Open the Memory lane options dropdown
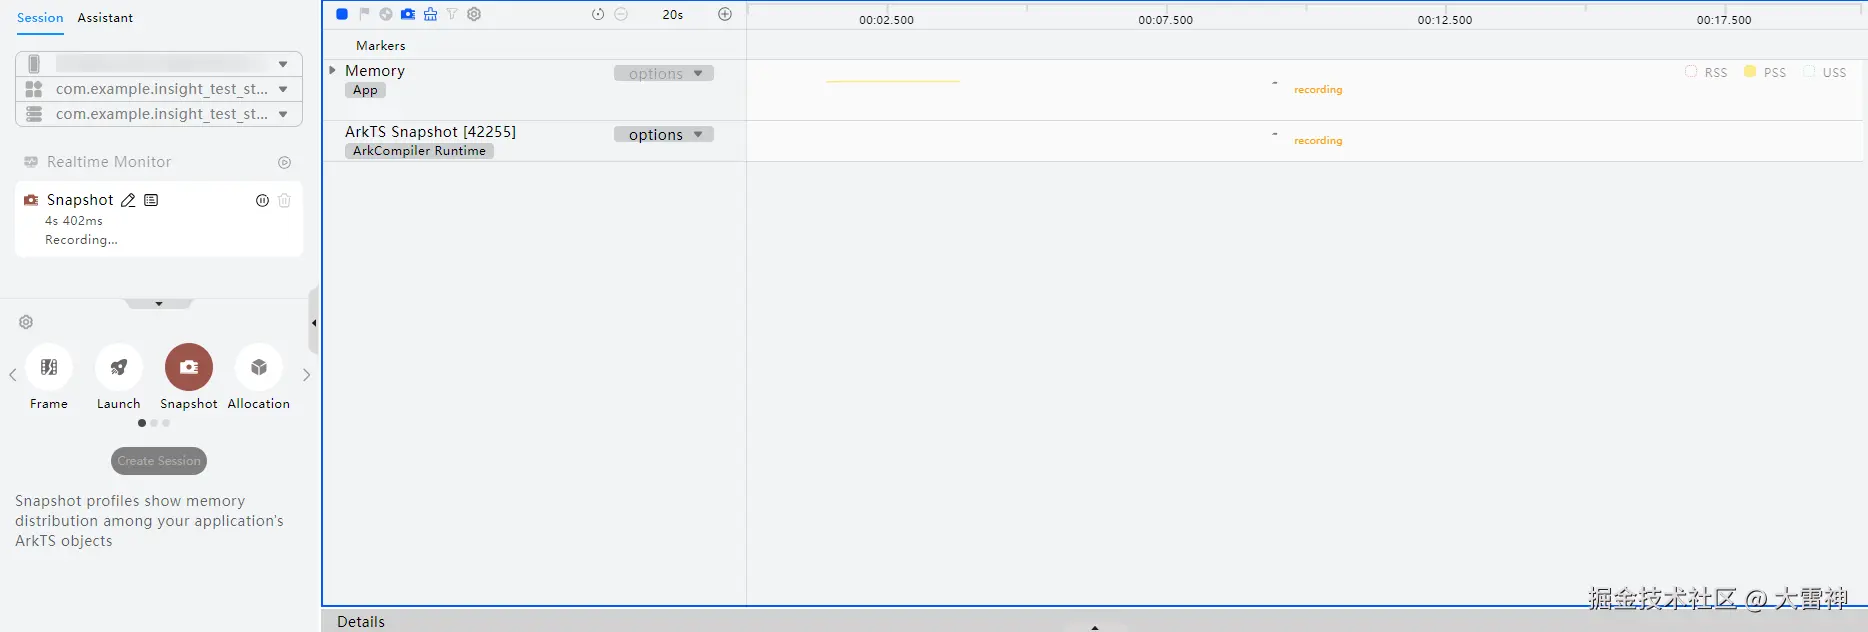Image resolution: width=1868 pixels, height=632 pixels. tap(664, 73)
